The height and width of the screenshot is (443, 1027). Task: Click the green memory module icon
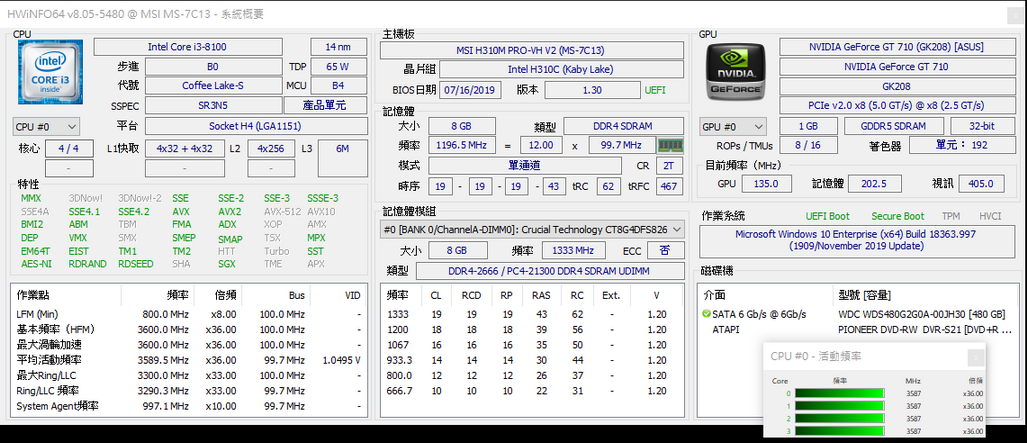point(669,145)
